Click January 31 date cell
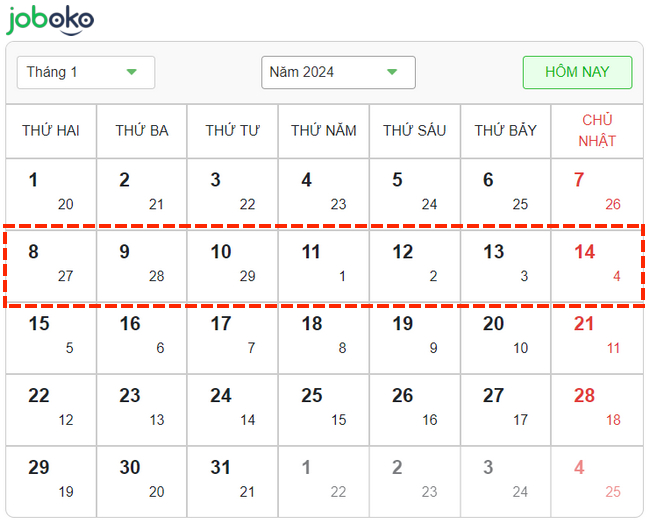 (x=233, y=479)
